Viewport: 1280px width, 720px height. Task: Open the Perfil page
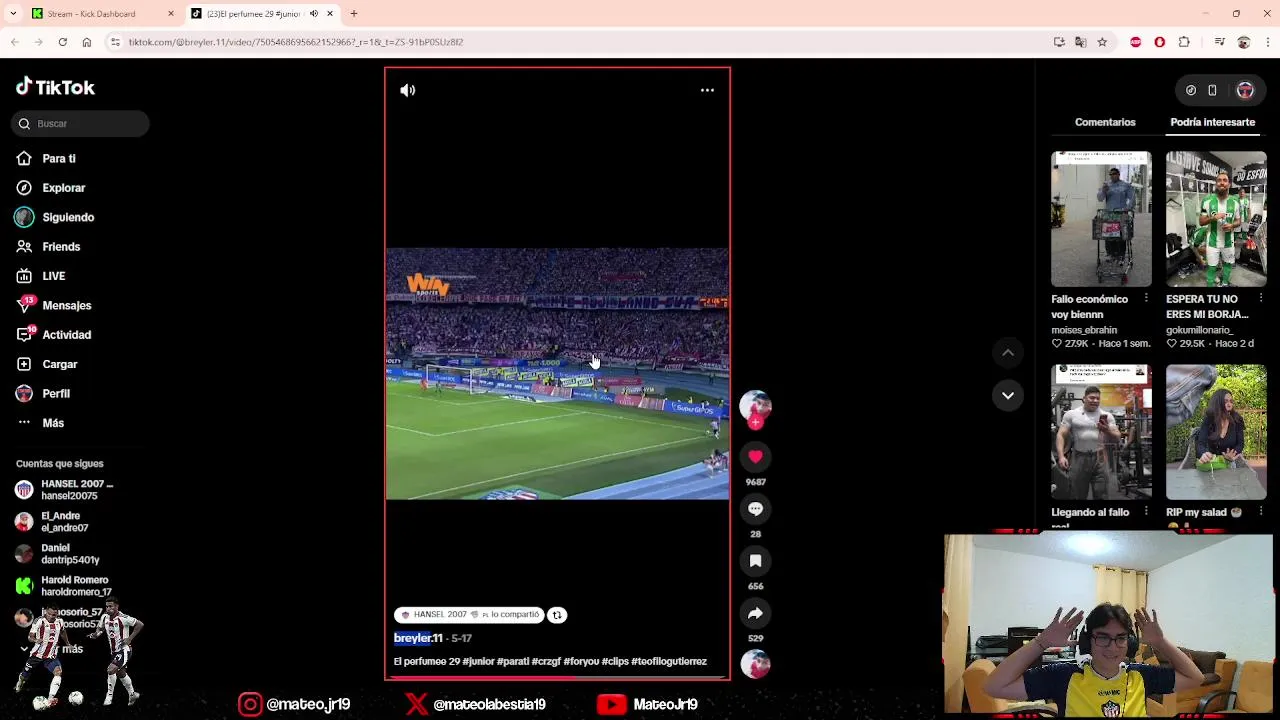[x=43, y=393]
